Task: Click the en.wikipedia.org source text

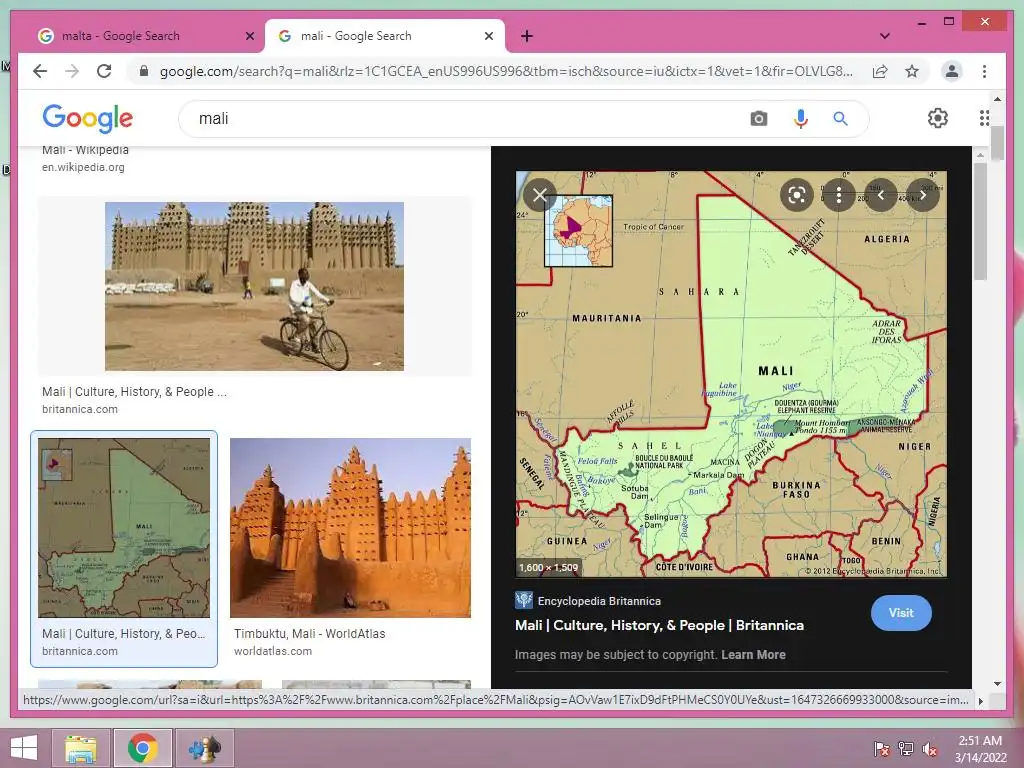Action: tap(83, 167)
